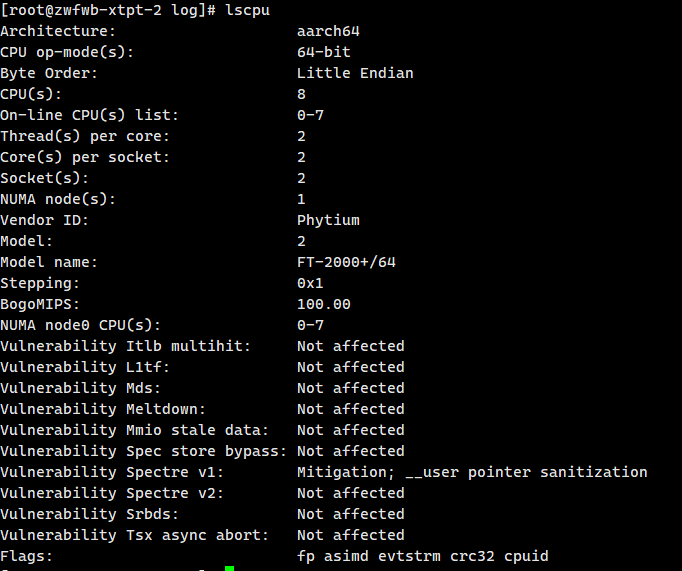682x571 pixels.
Task: Click the BogoMIPS 100.00 value
Action: tap(324, 304)
